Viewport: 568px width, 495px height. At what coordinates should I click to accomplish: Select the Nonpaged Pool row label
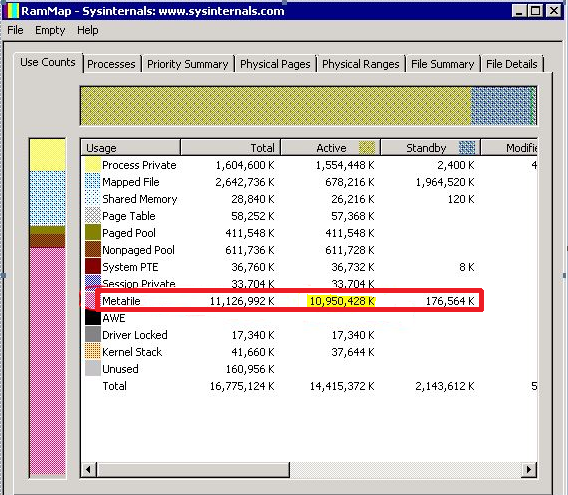(x=138, y=250)
